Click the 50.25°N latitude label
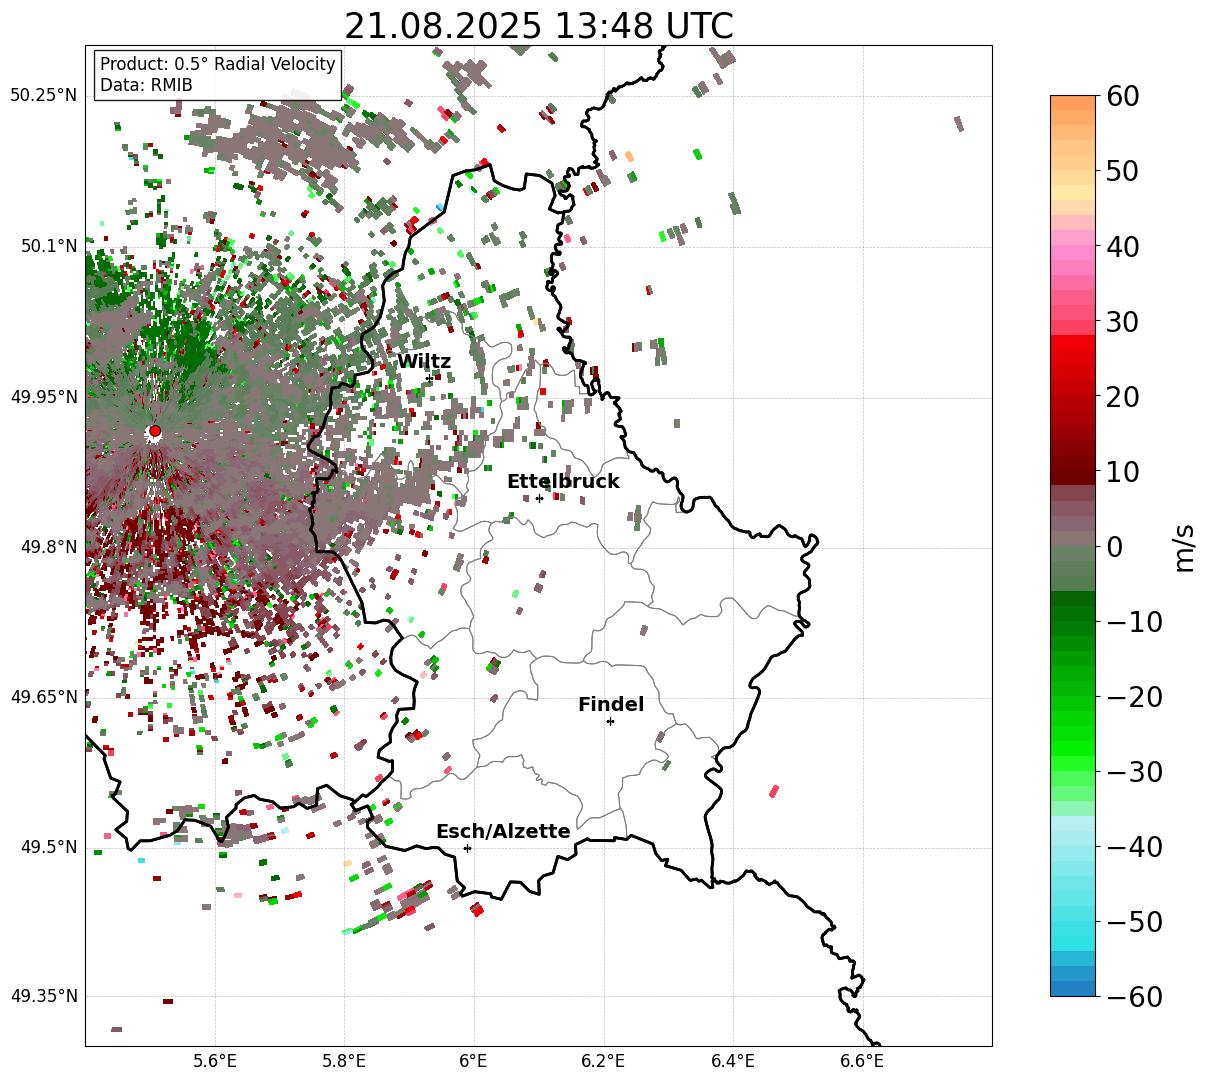The height and width of the screenshot is (1081, 1207). click(43, 96)
